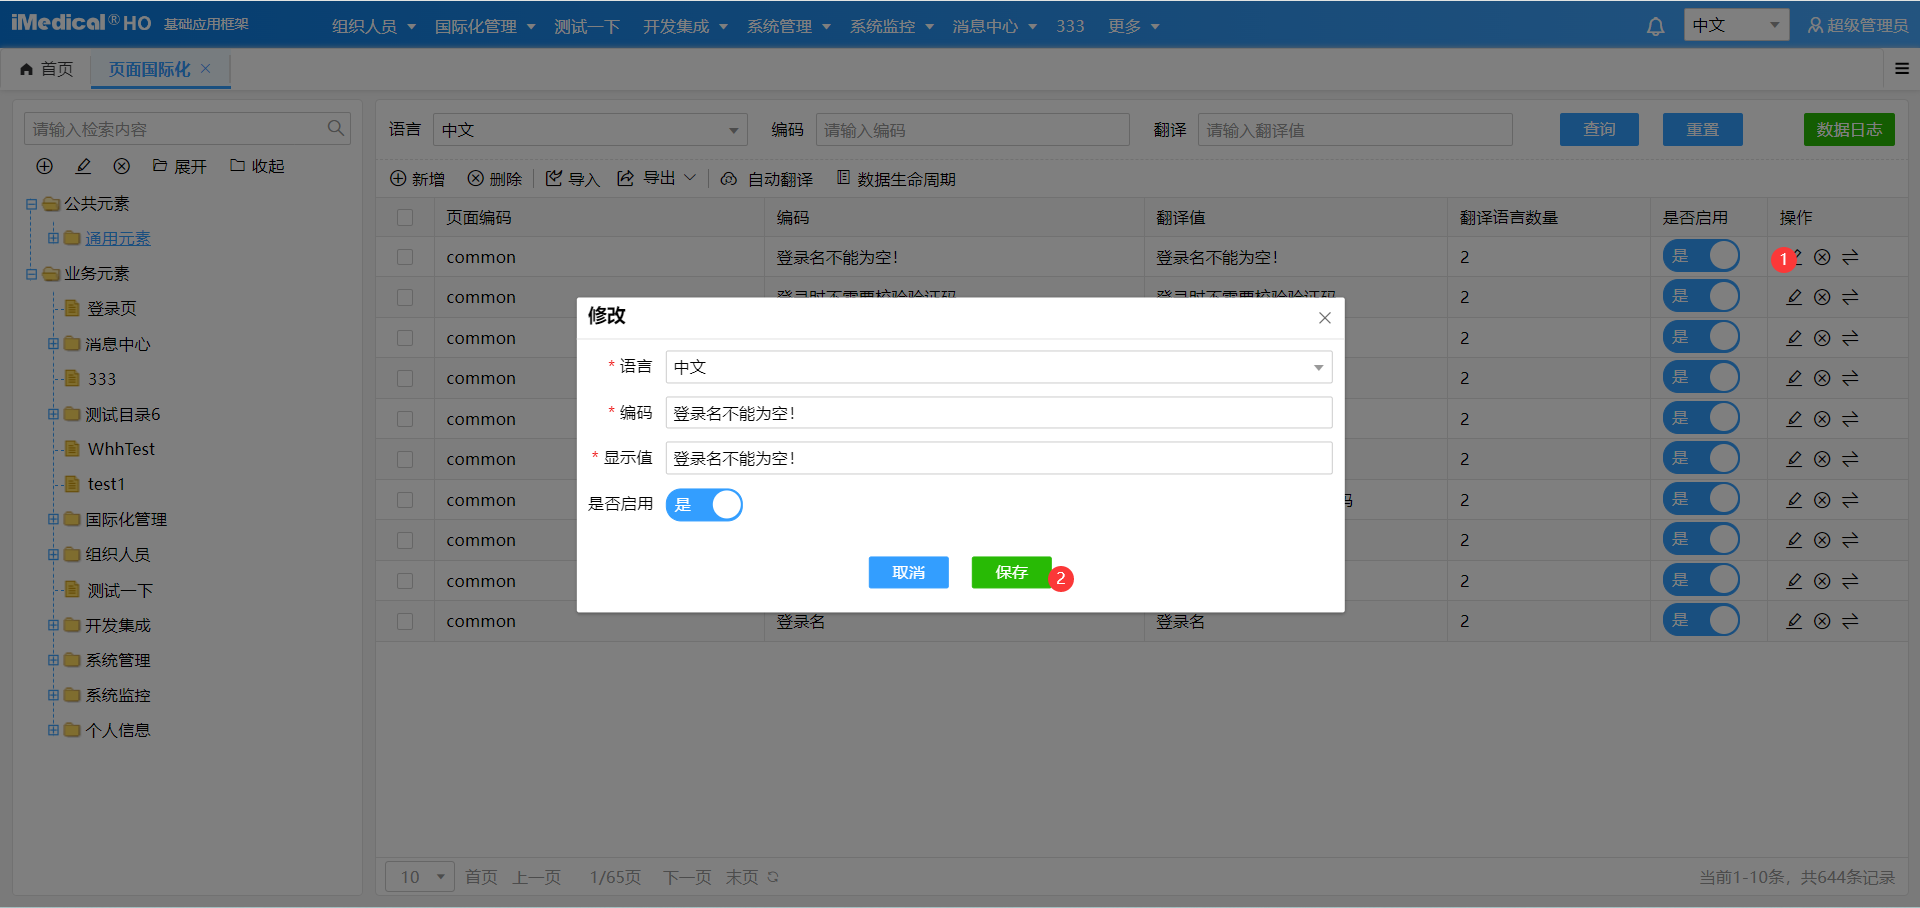
Task: Expand the 系统管理 tree node
Action: 53,660
